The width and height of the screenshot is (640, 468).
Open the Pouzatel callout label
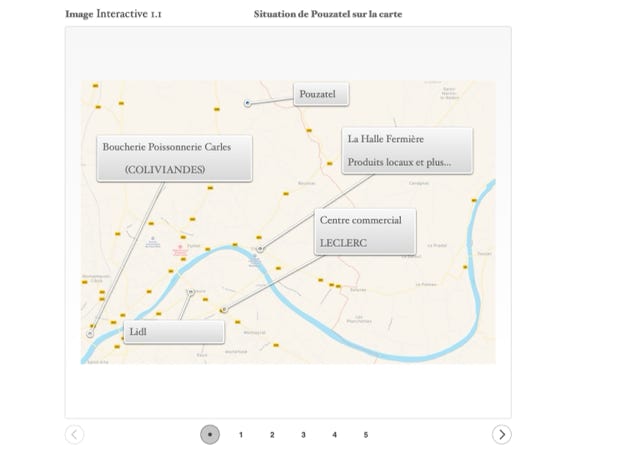(321, 95)
